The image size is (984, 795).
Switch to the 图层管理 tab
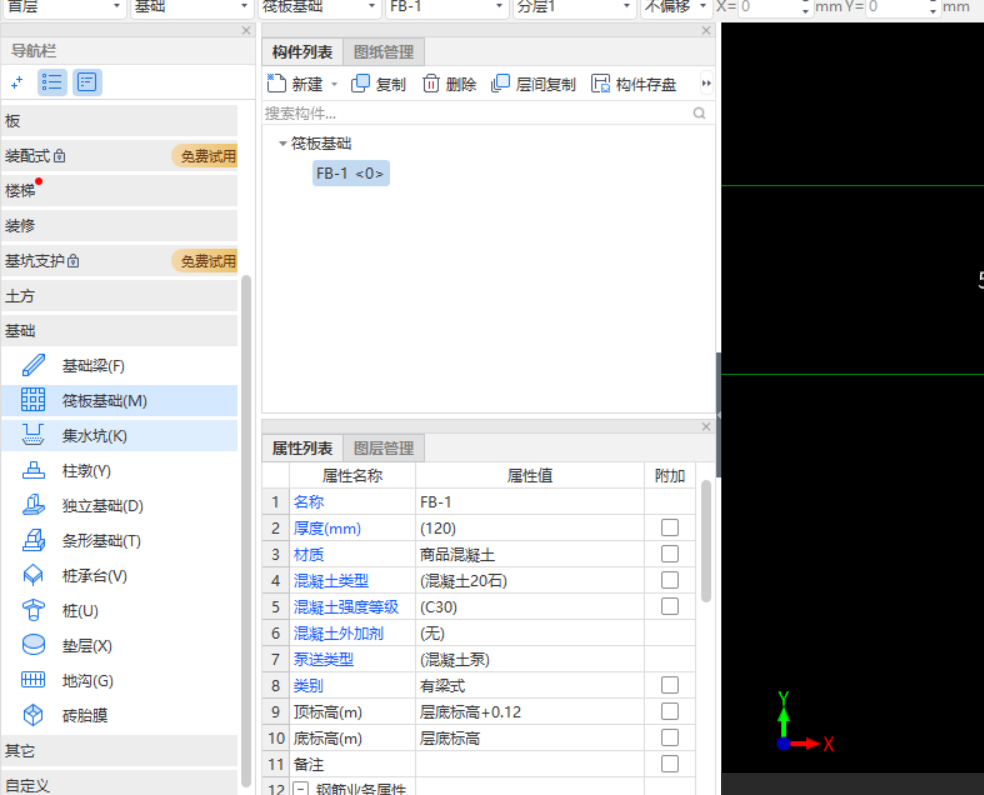383,448
